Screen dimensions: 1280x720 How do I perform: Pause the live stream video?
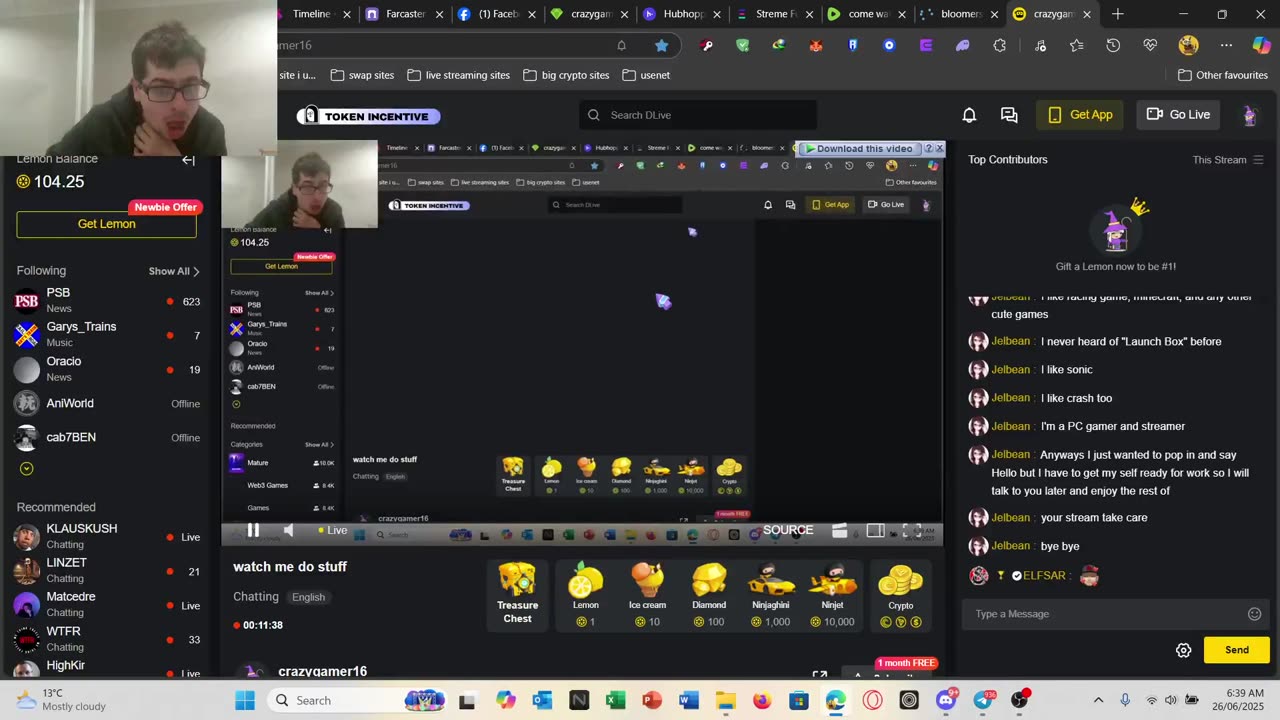point(253,531)
